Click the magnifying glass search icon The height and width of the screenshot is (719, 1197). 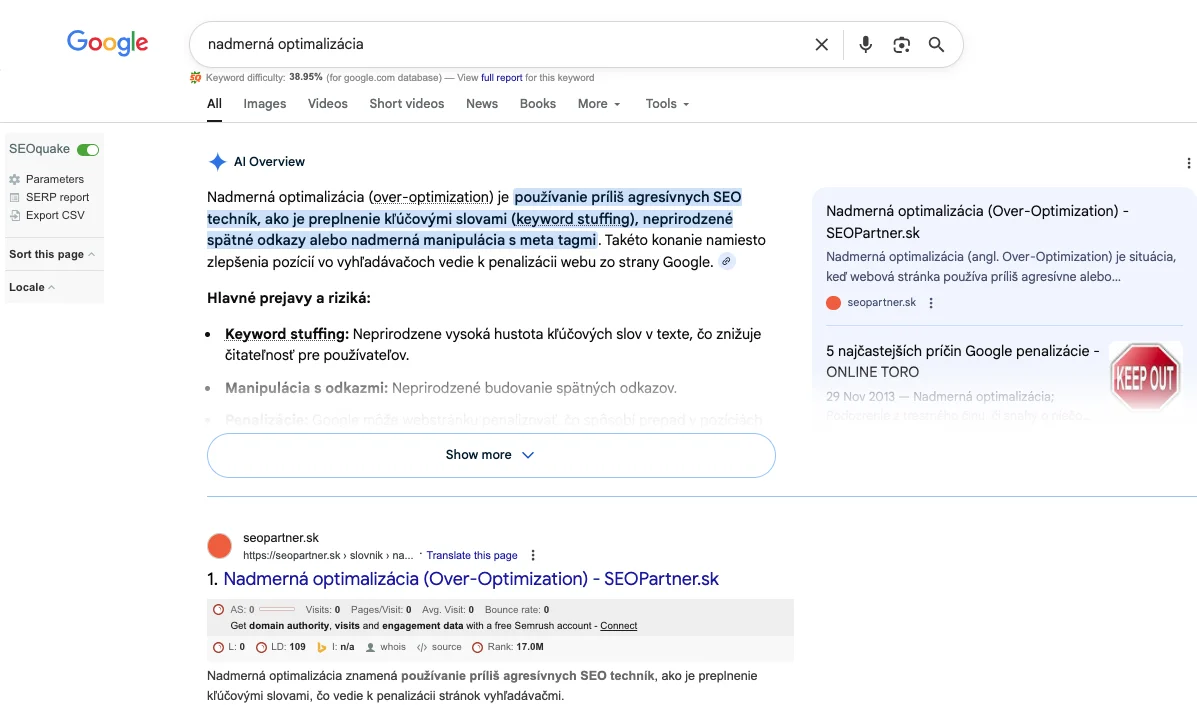(x=936, y=45)
